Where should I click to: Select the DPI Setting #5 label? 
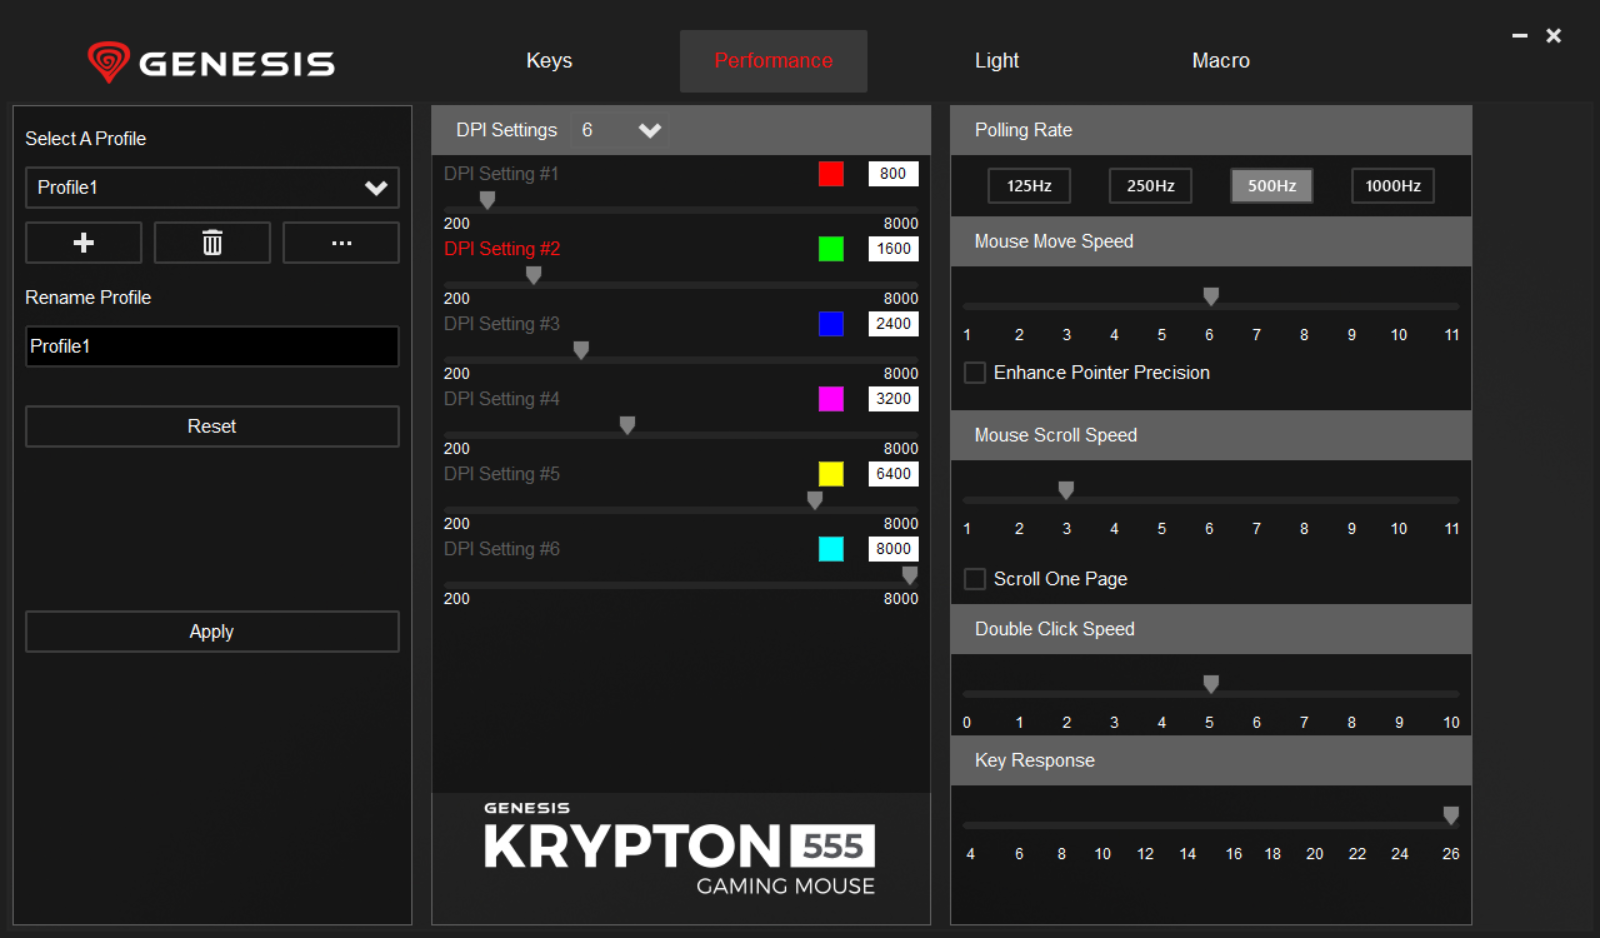point(502,474)
